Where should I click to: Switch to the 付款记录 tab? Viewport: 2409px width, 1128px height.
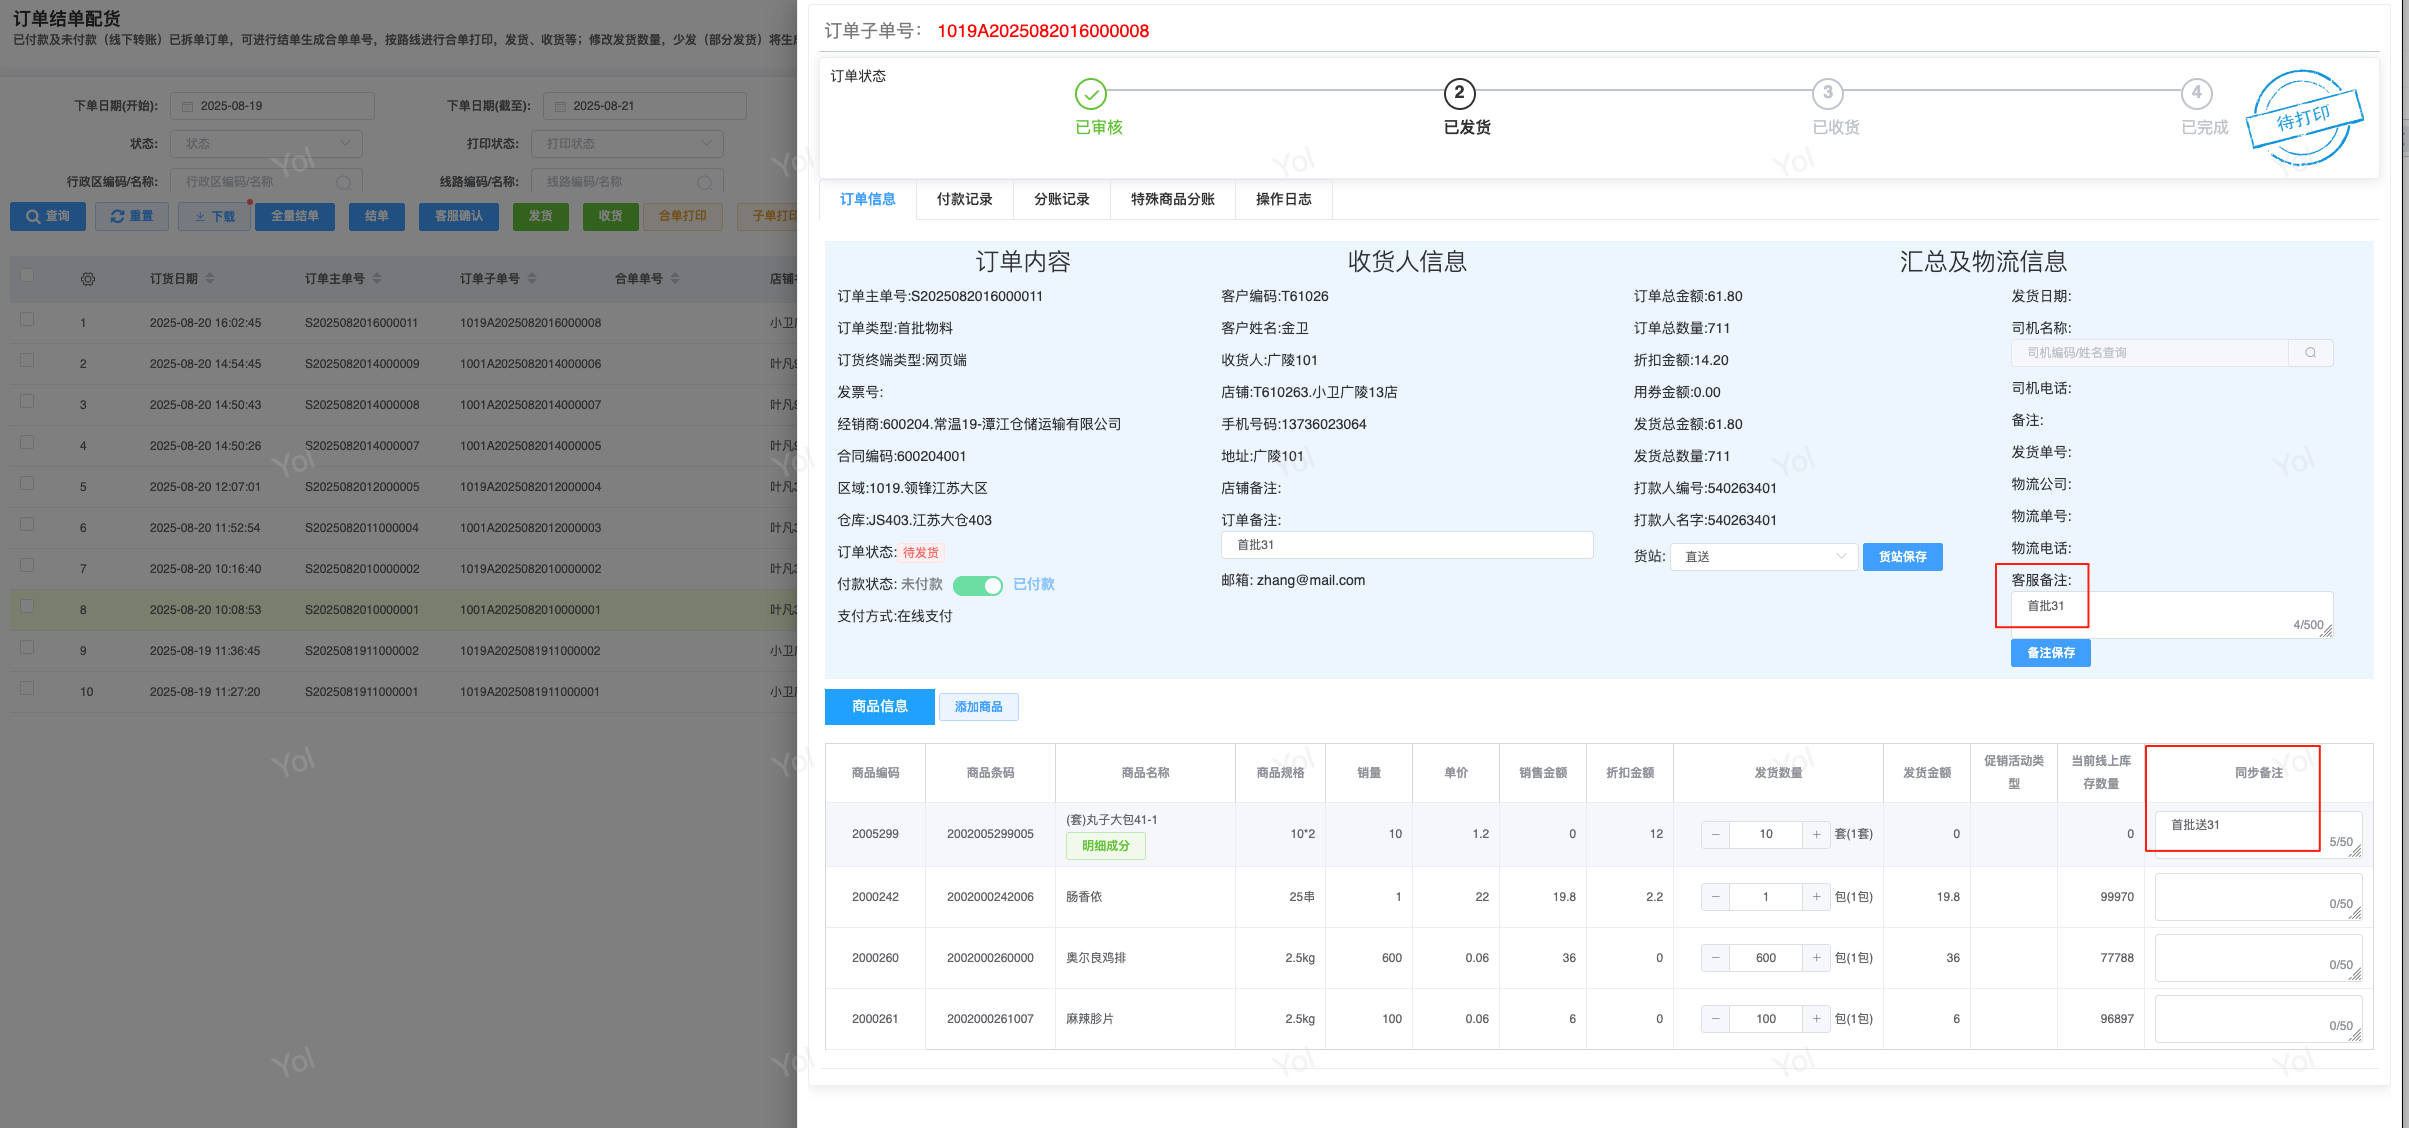point(964,199)
